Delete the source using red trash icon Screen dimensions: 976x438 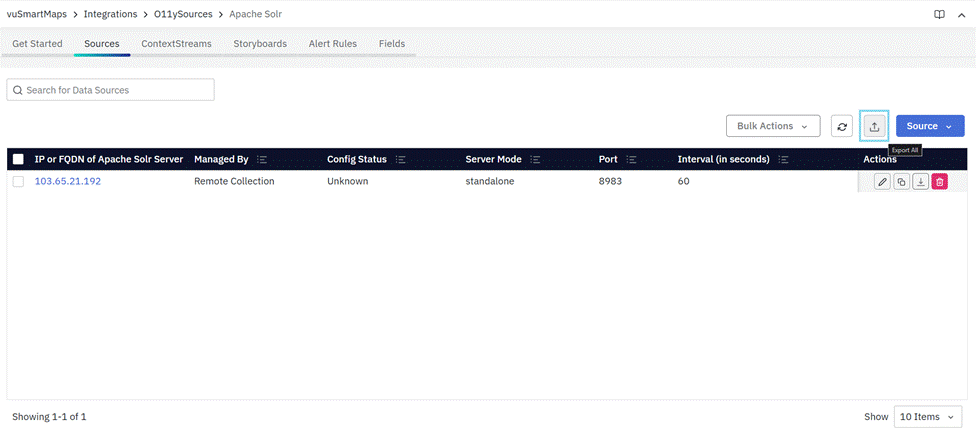[x=940, y=182]
